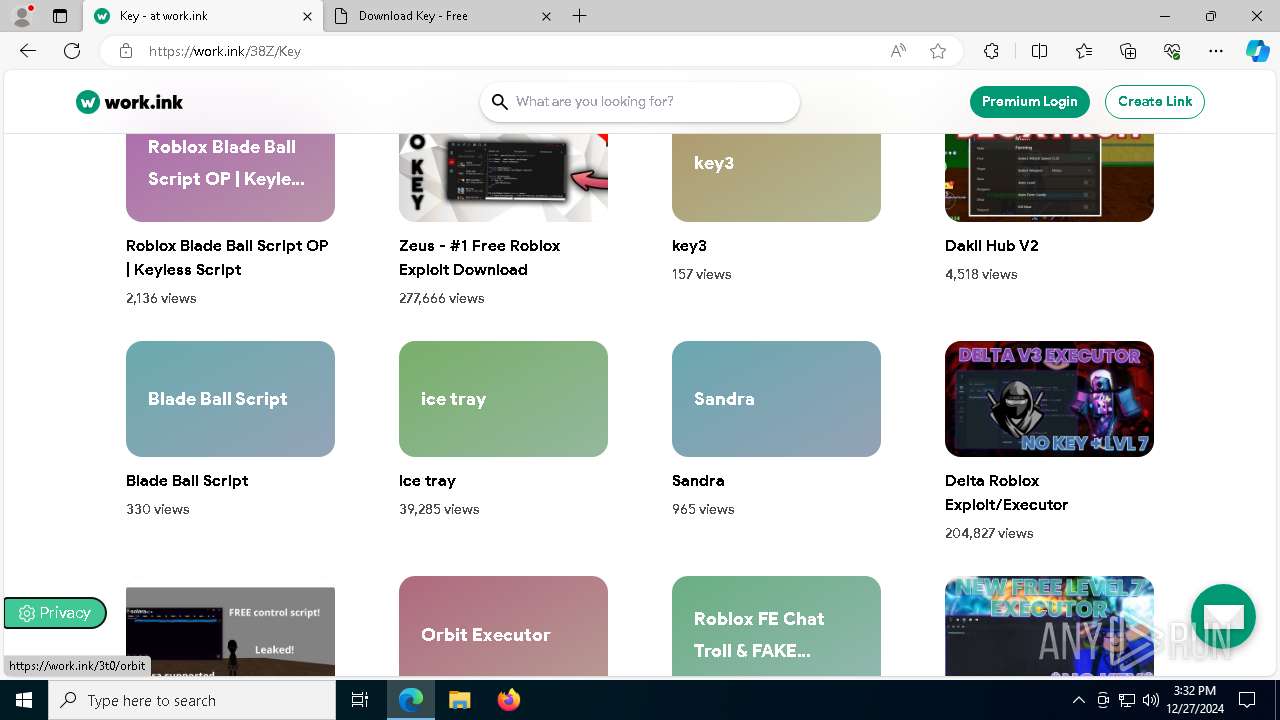Focus the Windows taskbar search box
Image resolution: width=1280 pixels, height=720 pixels.
192,700
